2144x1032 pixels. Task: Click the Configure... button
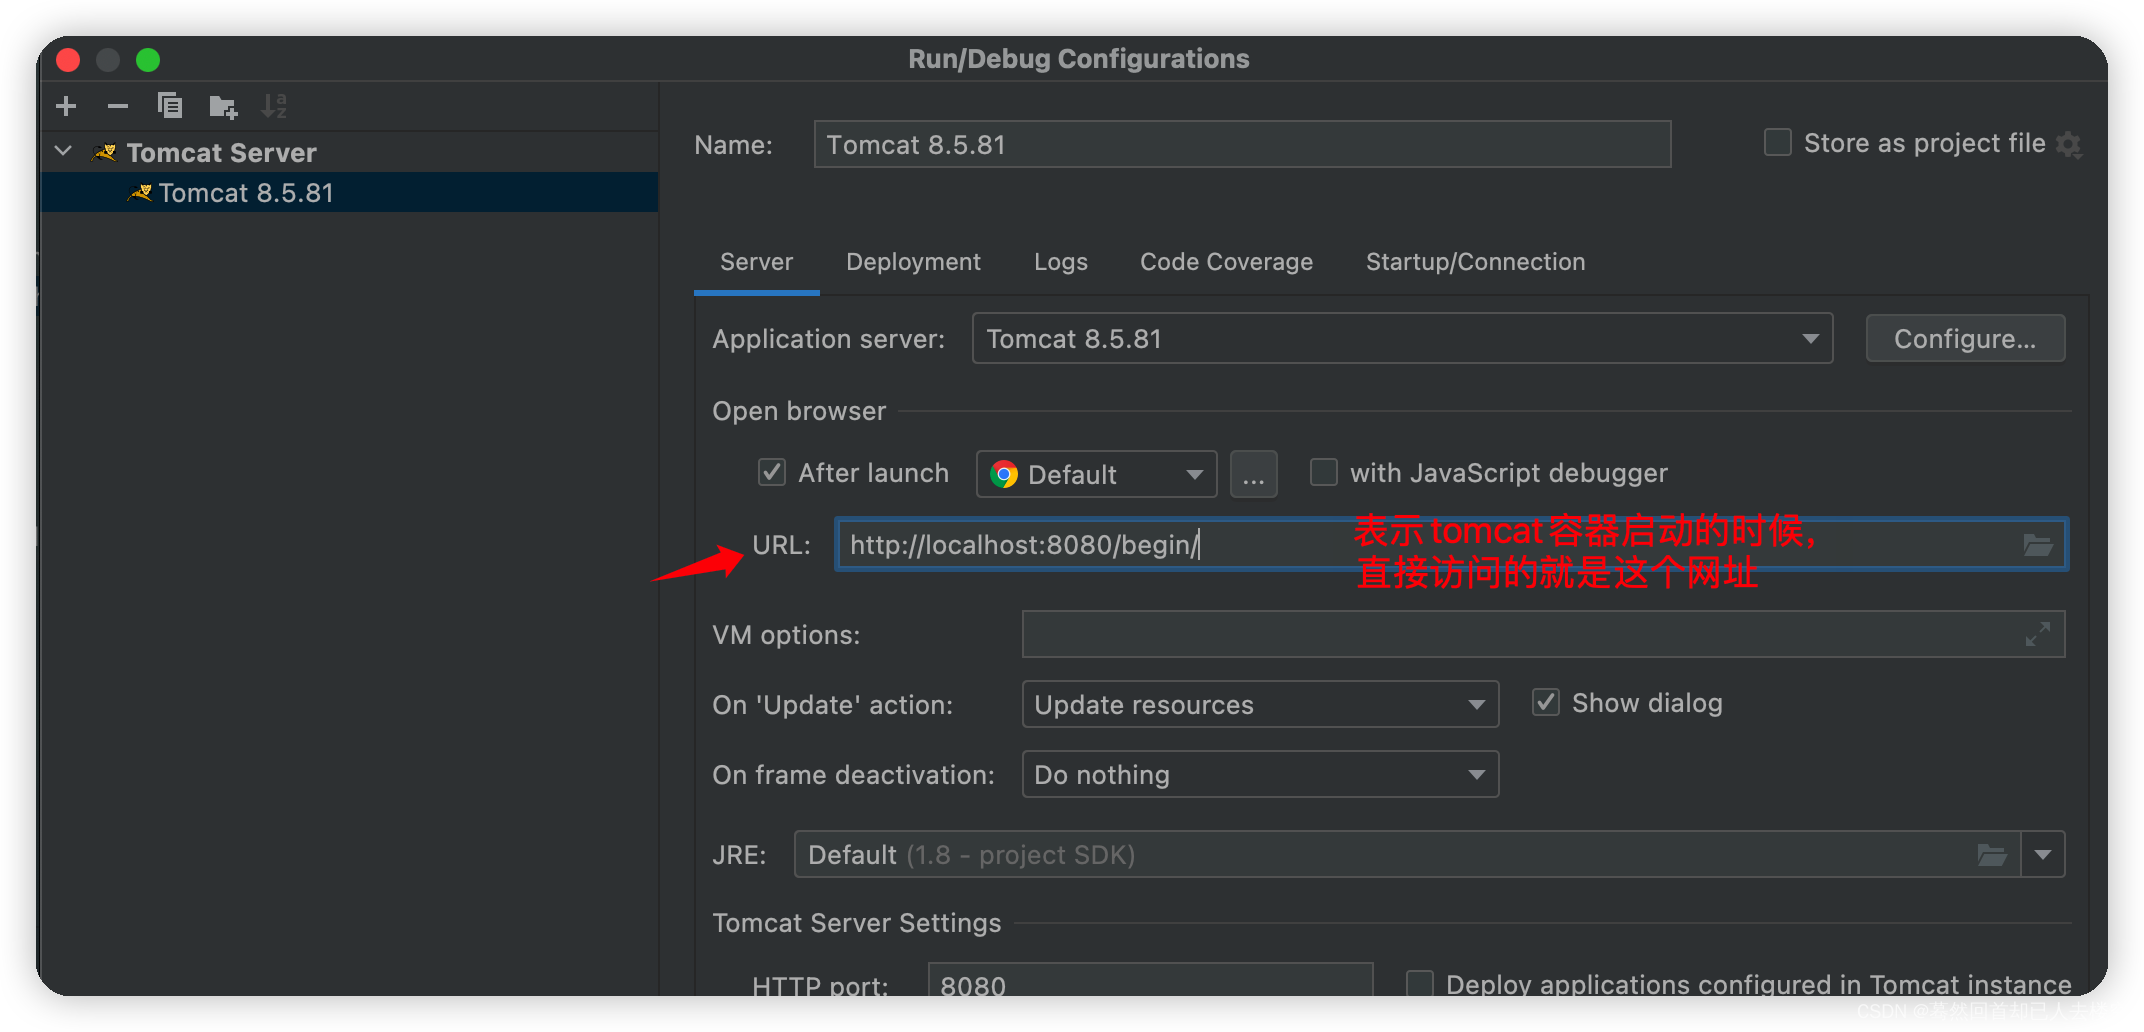1965,339
